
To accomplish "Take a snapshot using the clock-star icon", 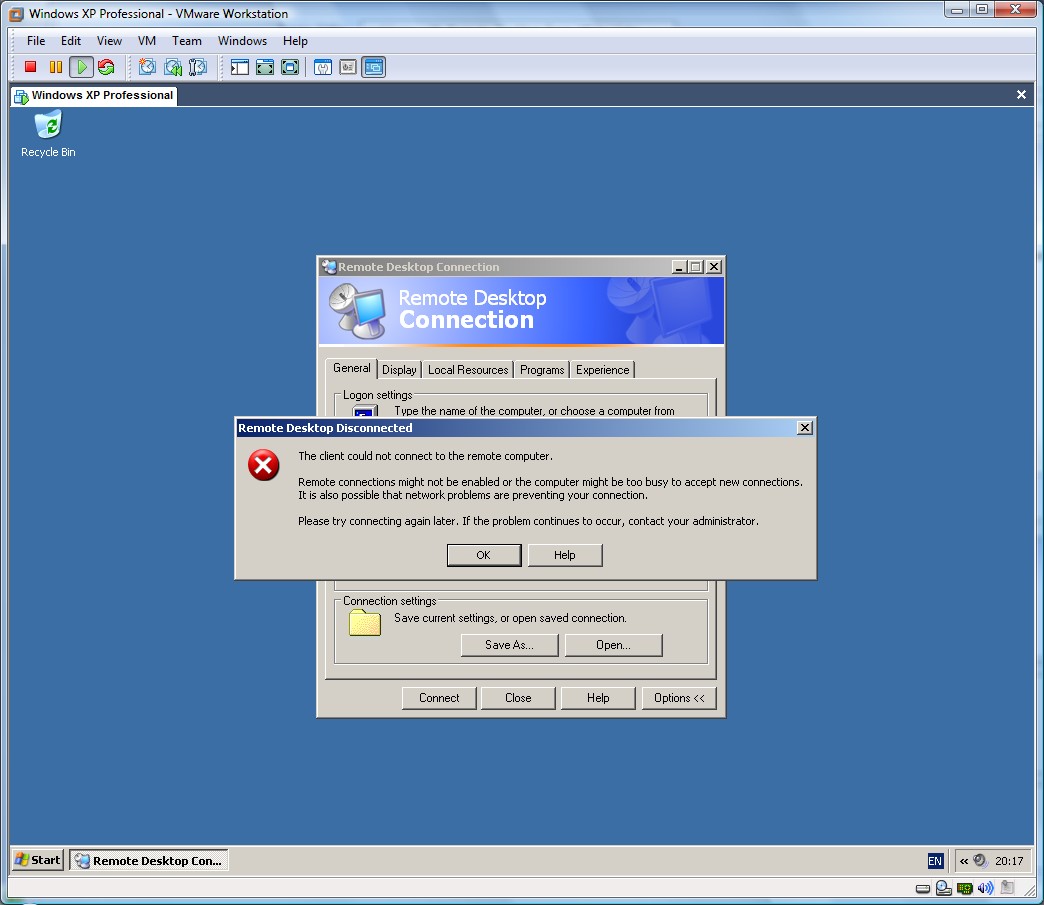I will tap(147, 67).
